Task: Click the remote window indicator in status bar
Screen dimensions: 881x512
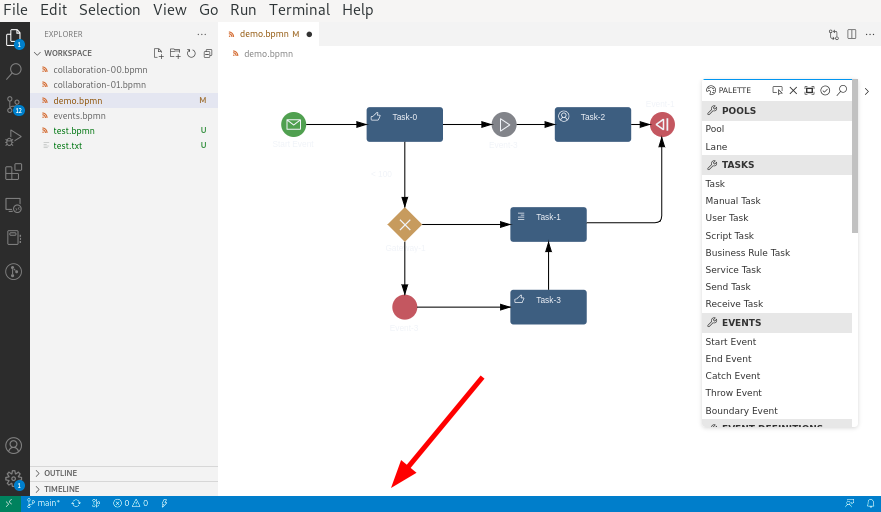Action: point(10,504)
